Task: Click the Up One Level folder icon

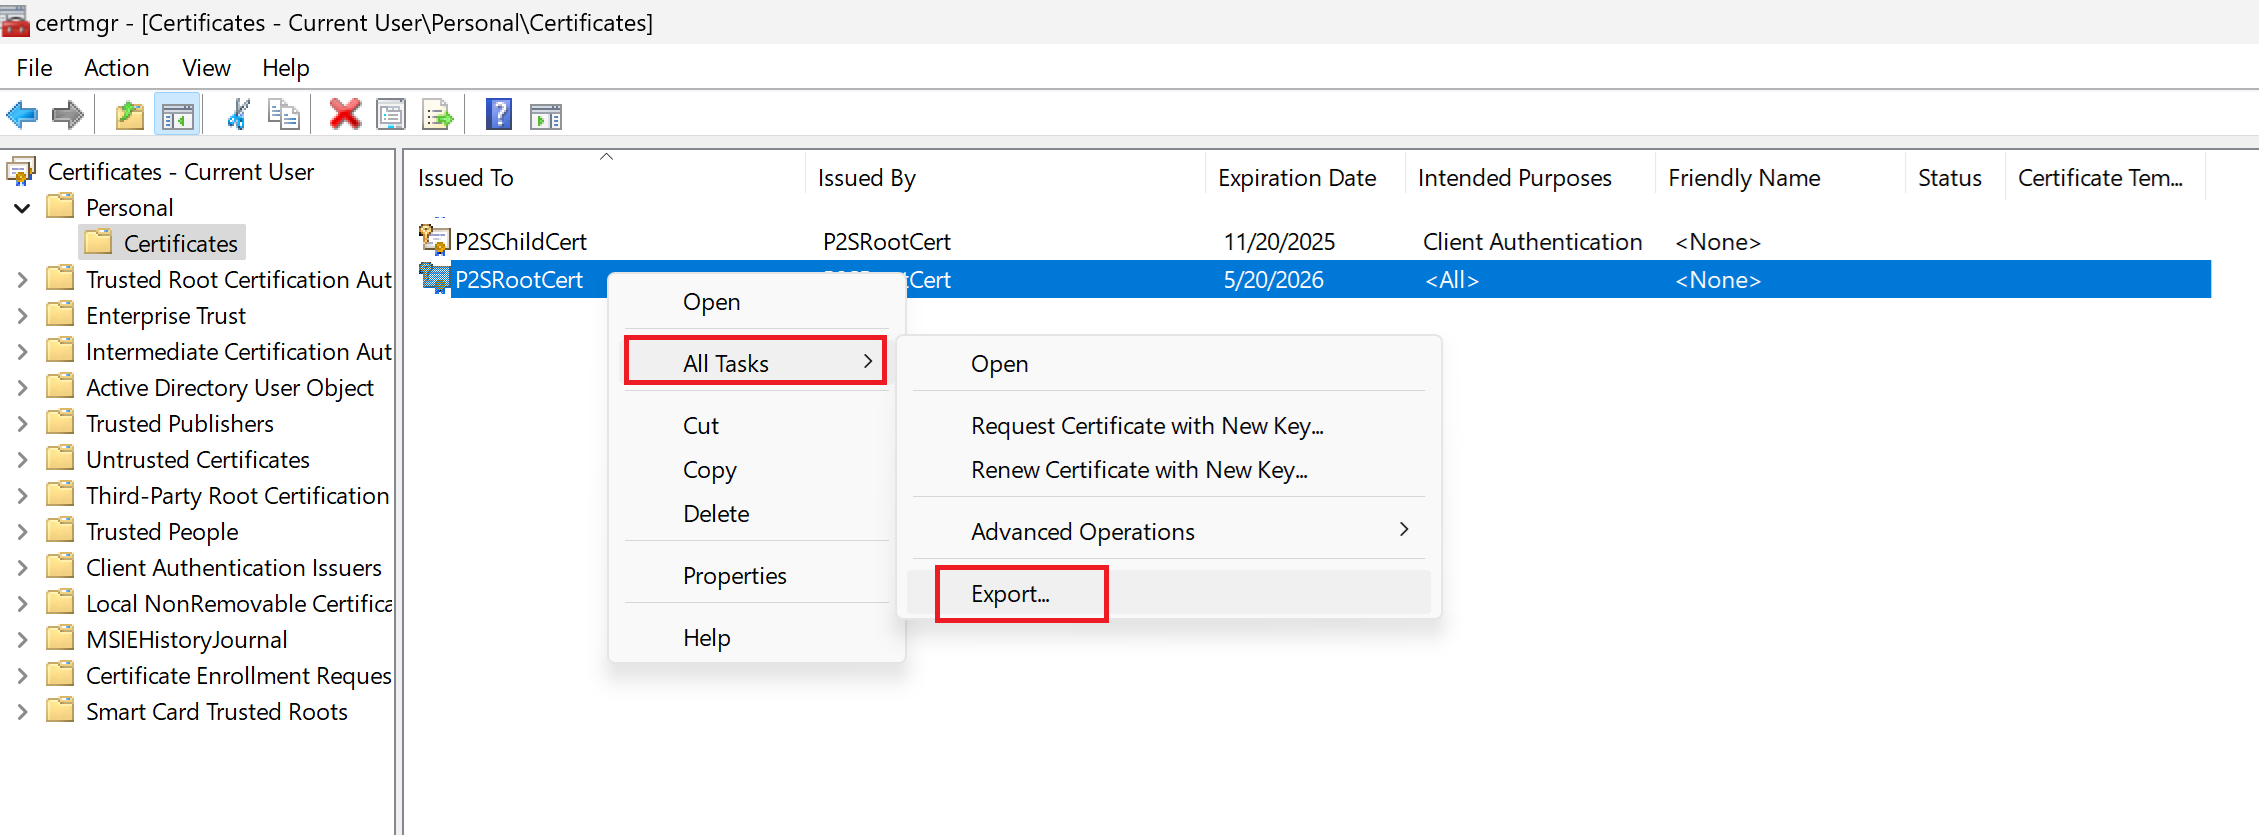Action: click(130, 115)
